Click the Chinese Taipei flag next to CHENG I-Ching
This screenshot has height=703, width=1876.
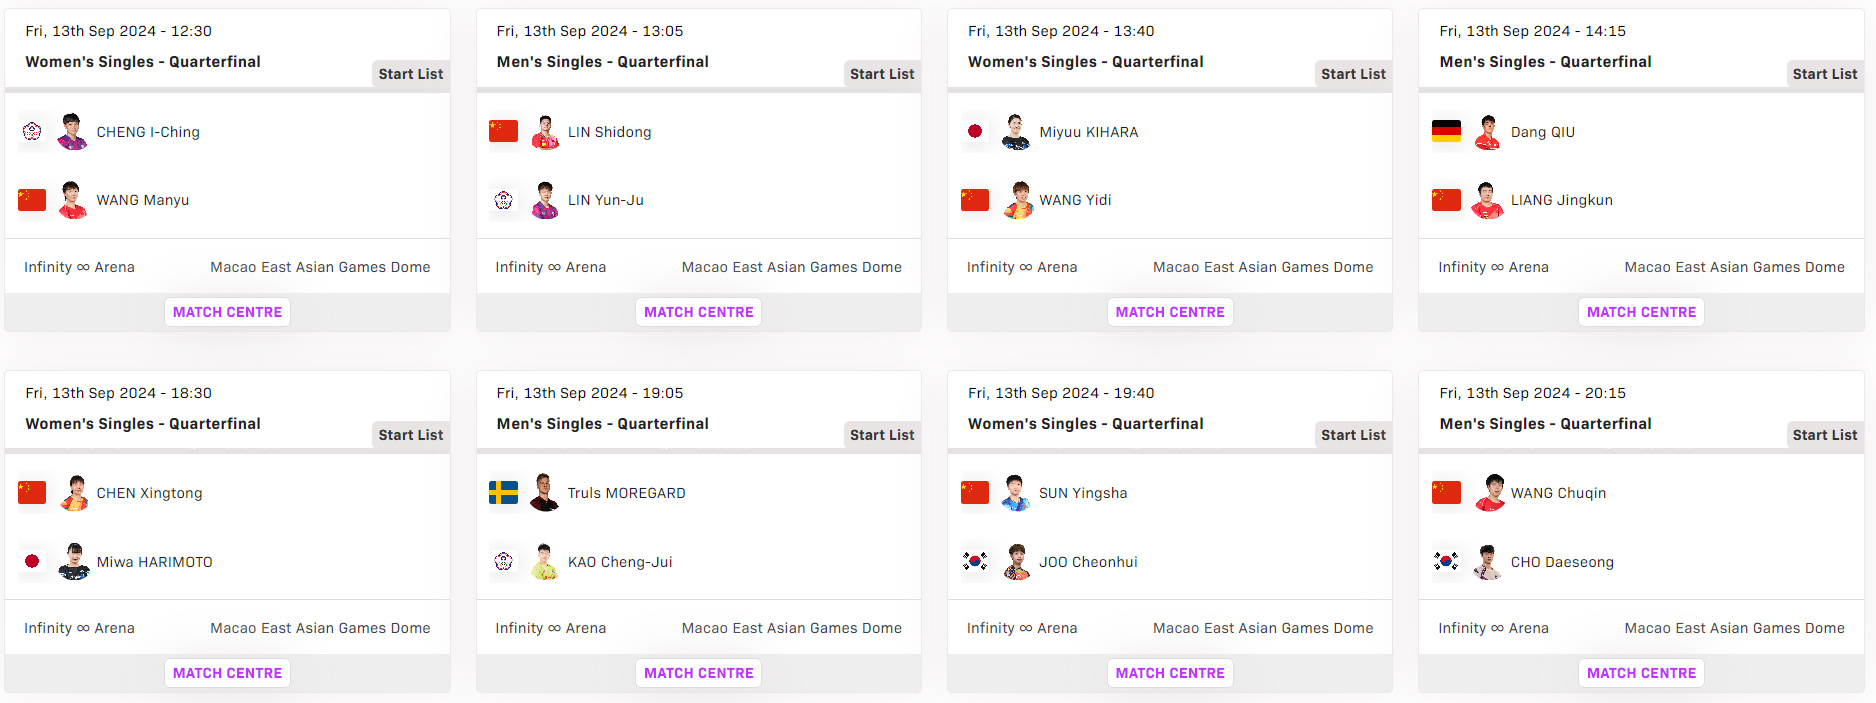32,131
